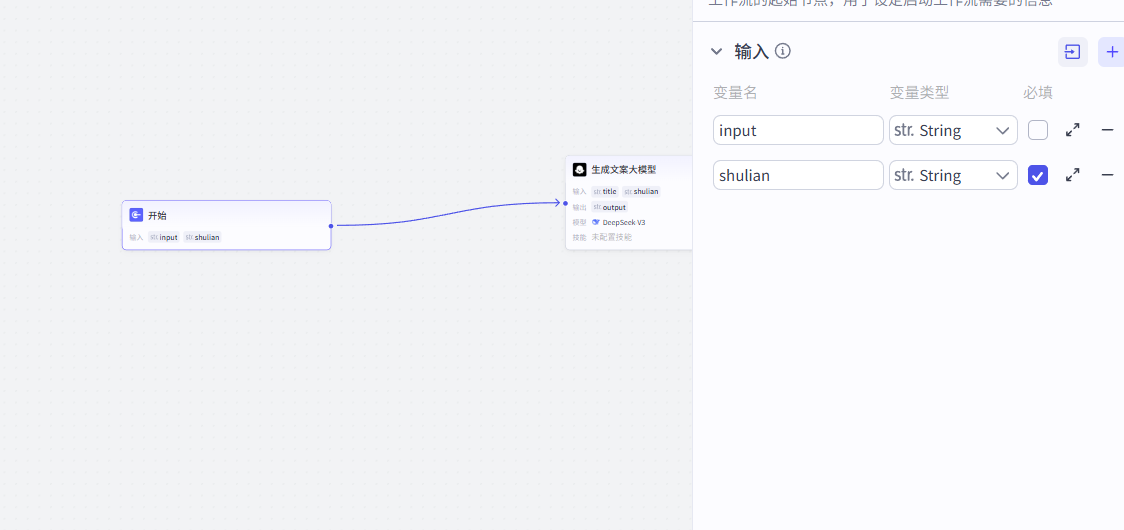Remove the shulian variable row
The height and width of the screenshot is (530, 1124).
(1107, 175)
